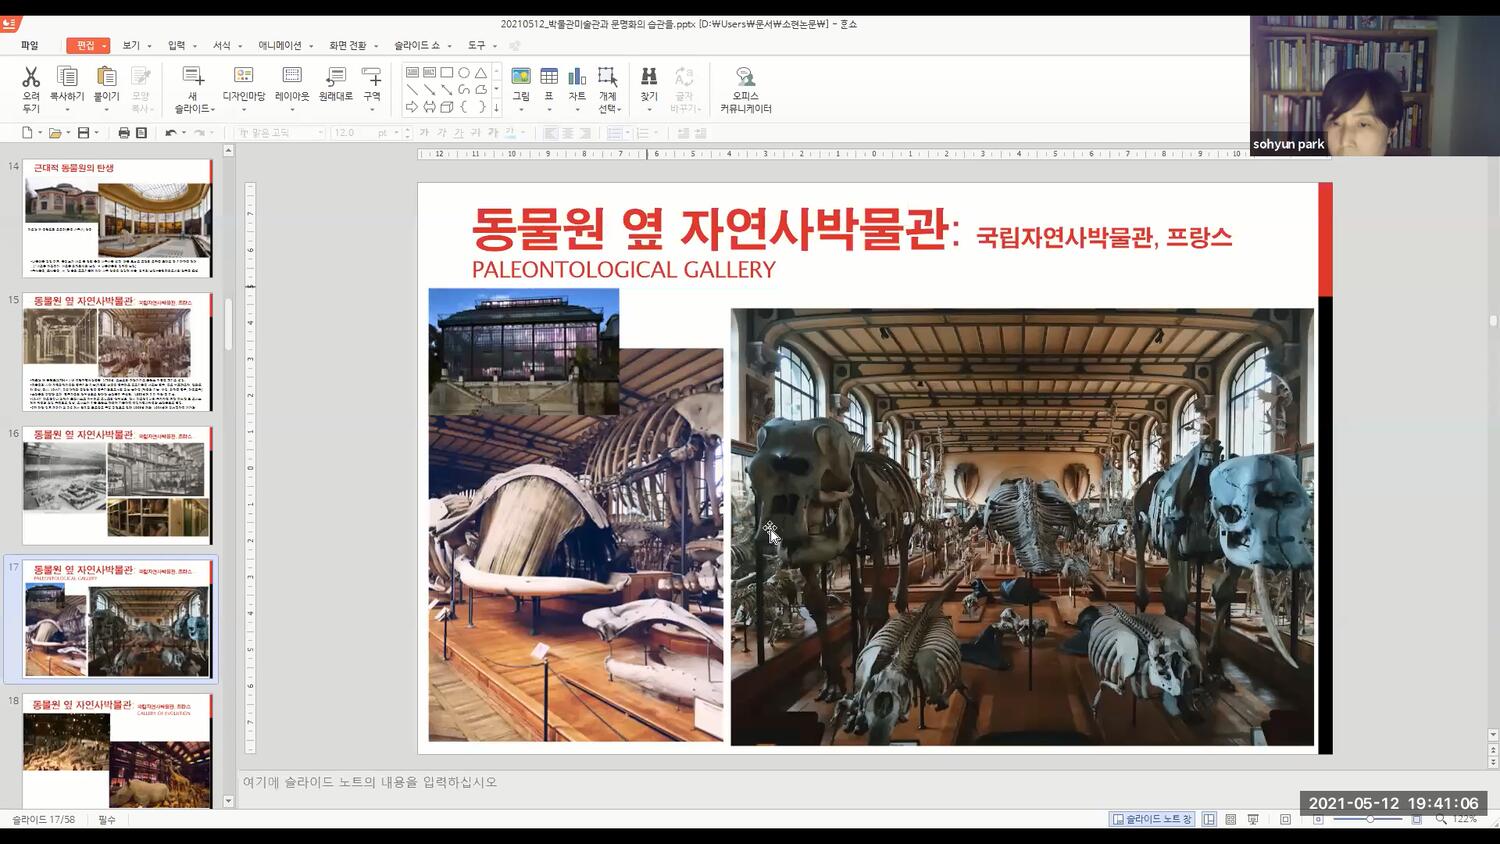Screen dimensions: 1500x844
Task: Click the Print icon
Action: (x=124, y=132)
